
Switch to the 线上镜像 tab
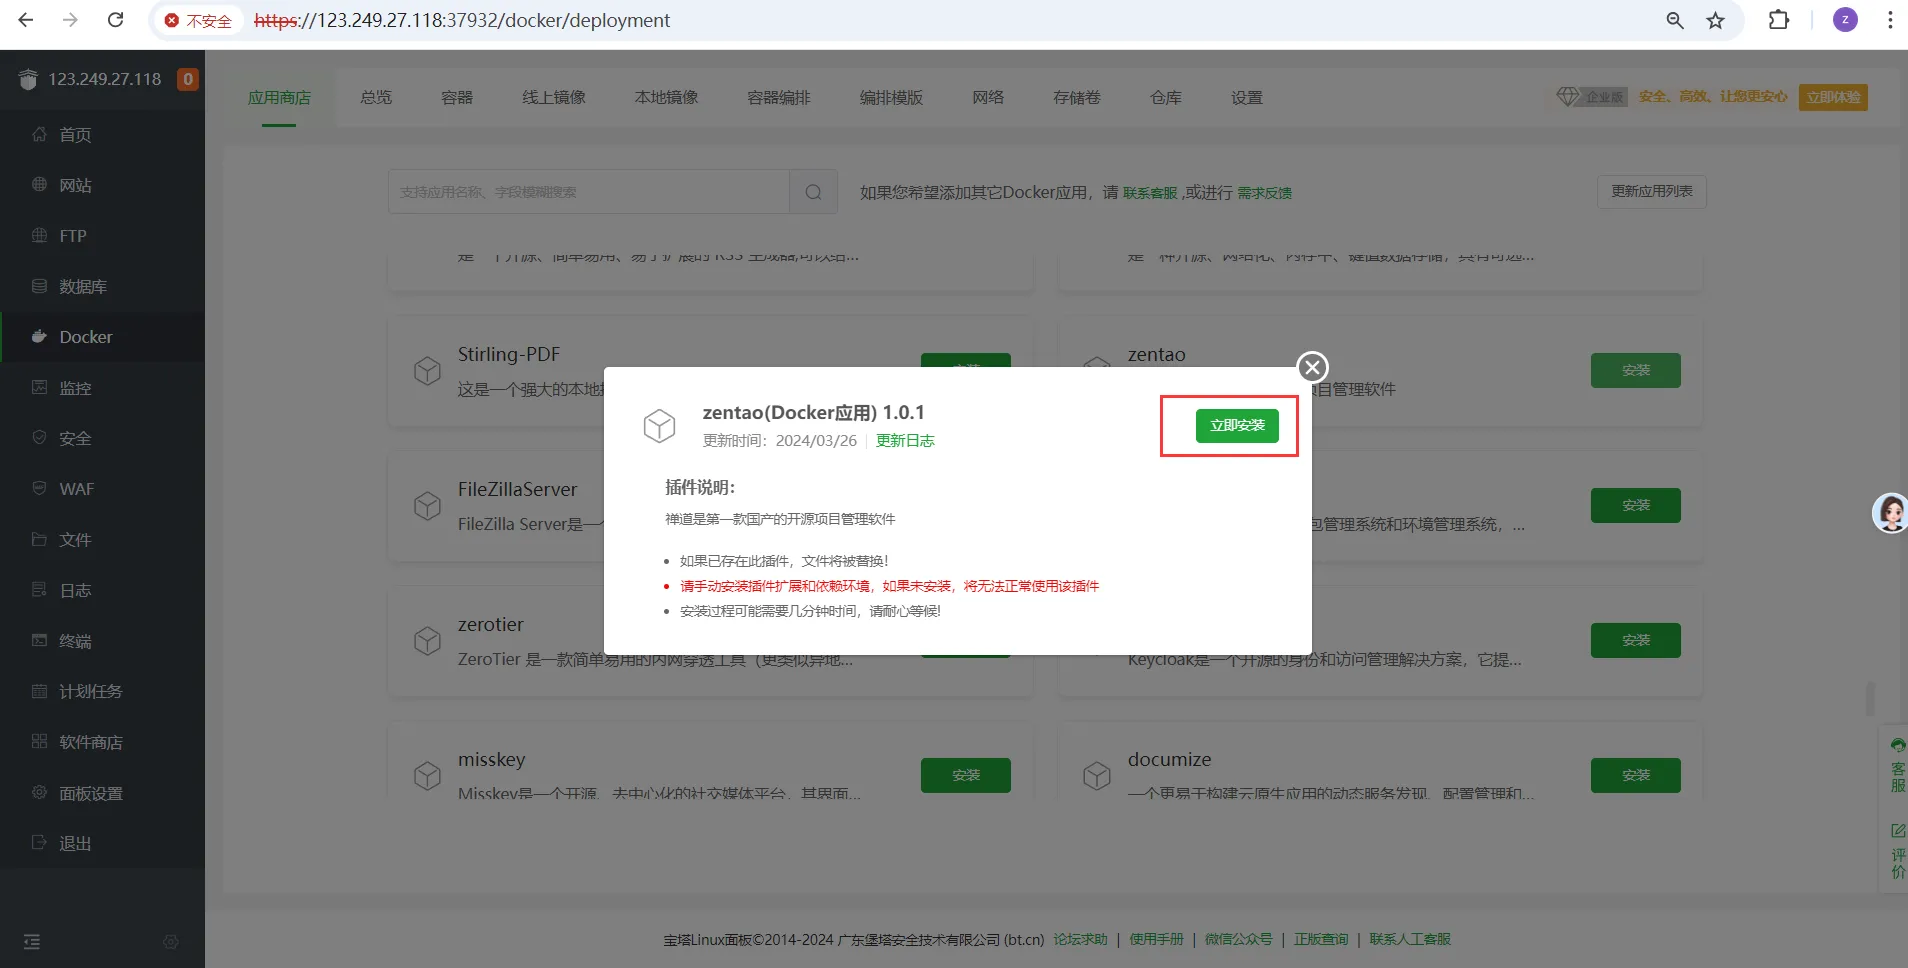pyautogui.click(x=554, y=98)
